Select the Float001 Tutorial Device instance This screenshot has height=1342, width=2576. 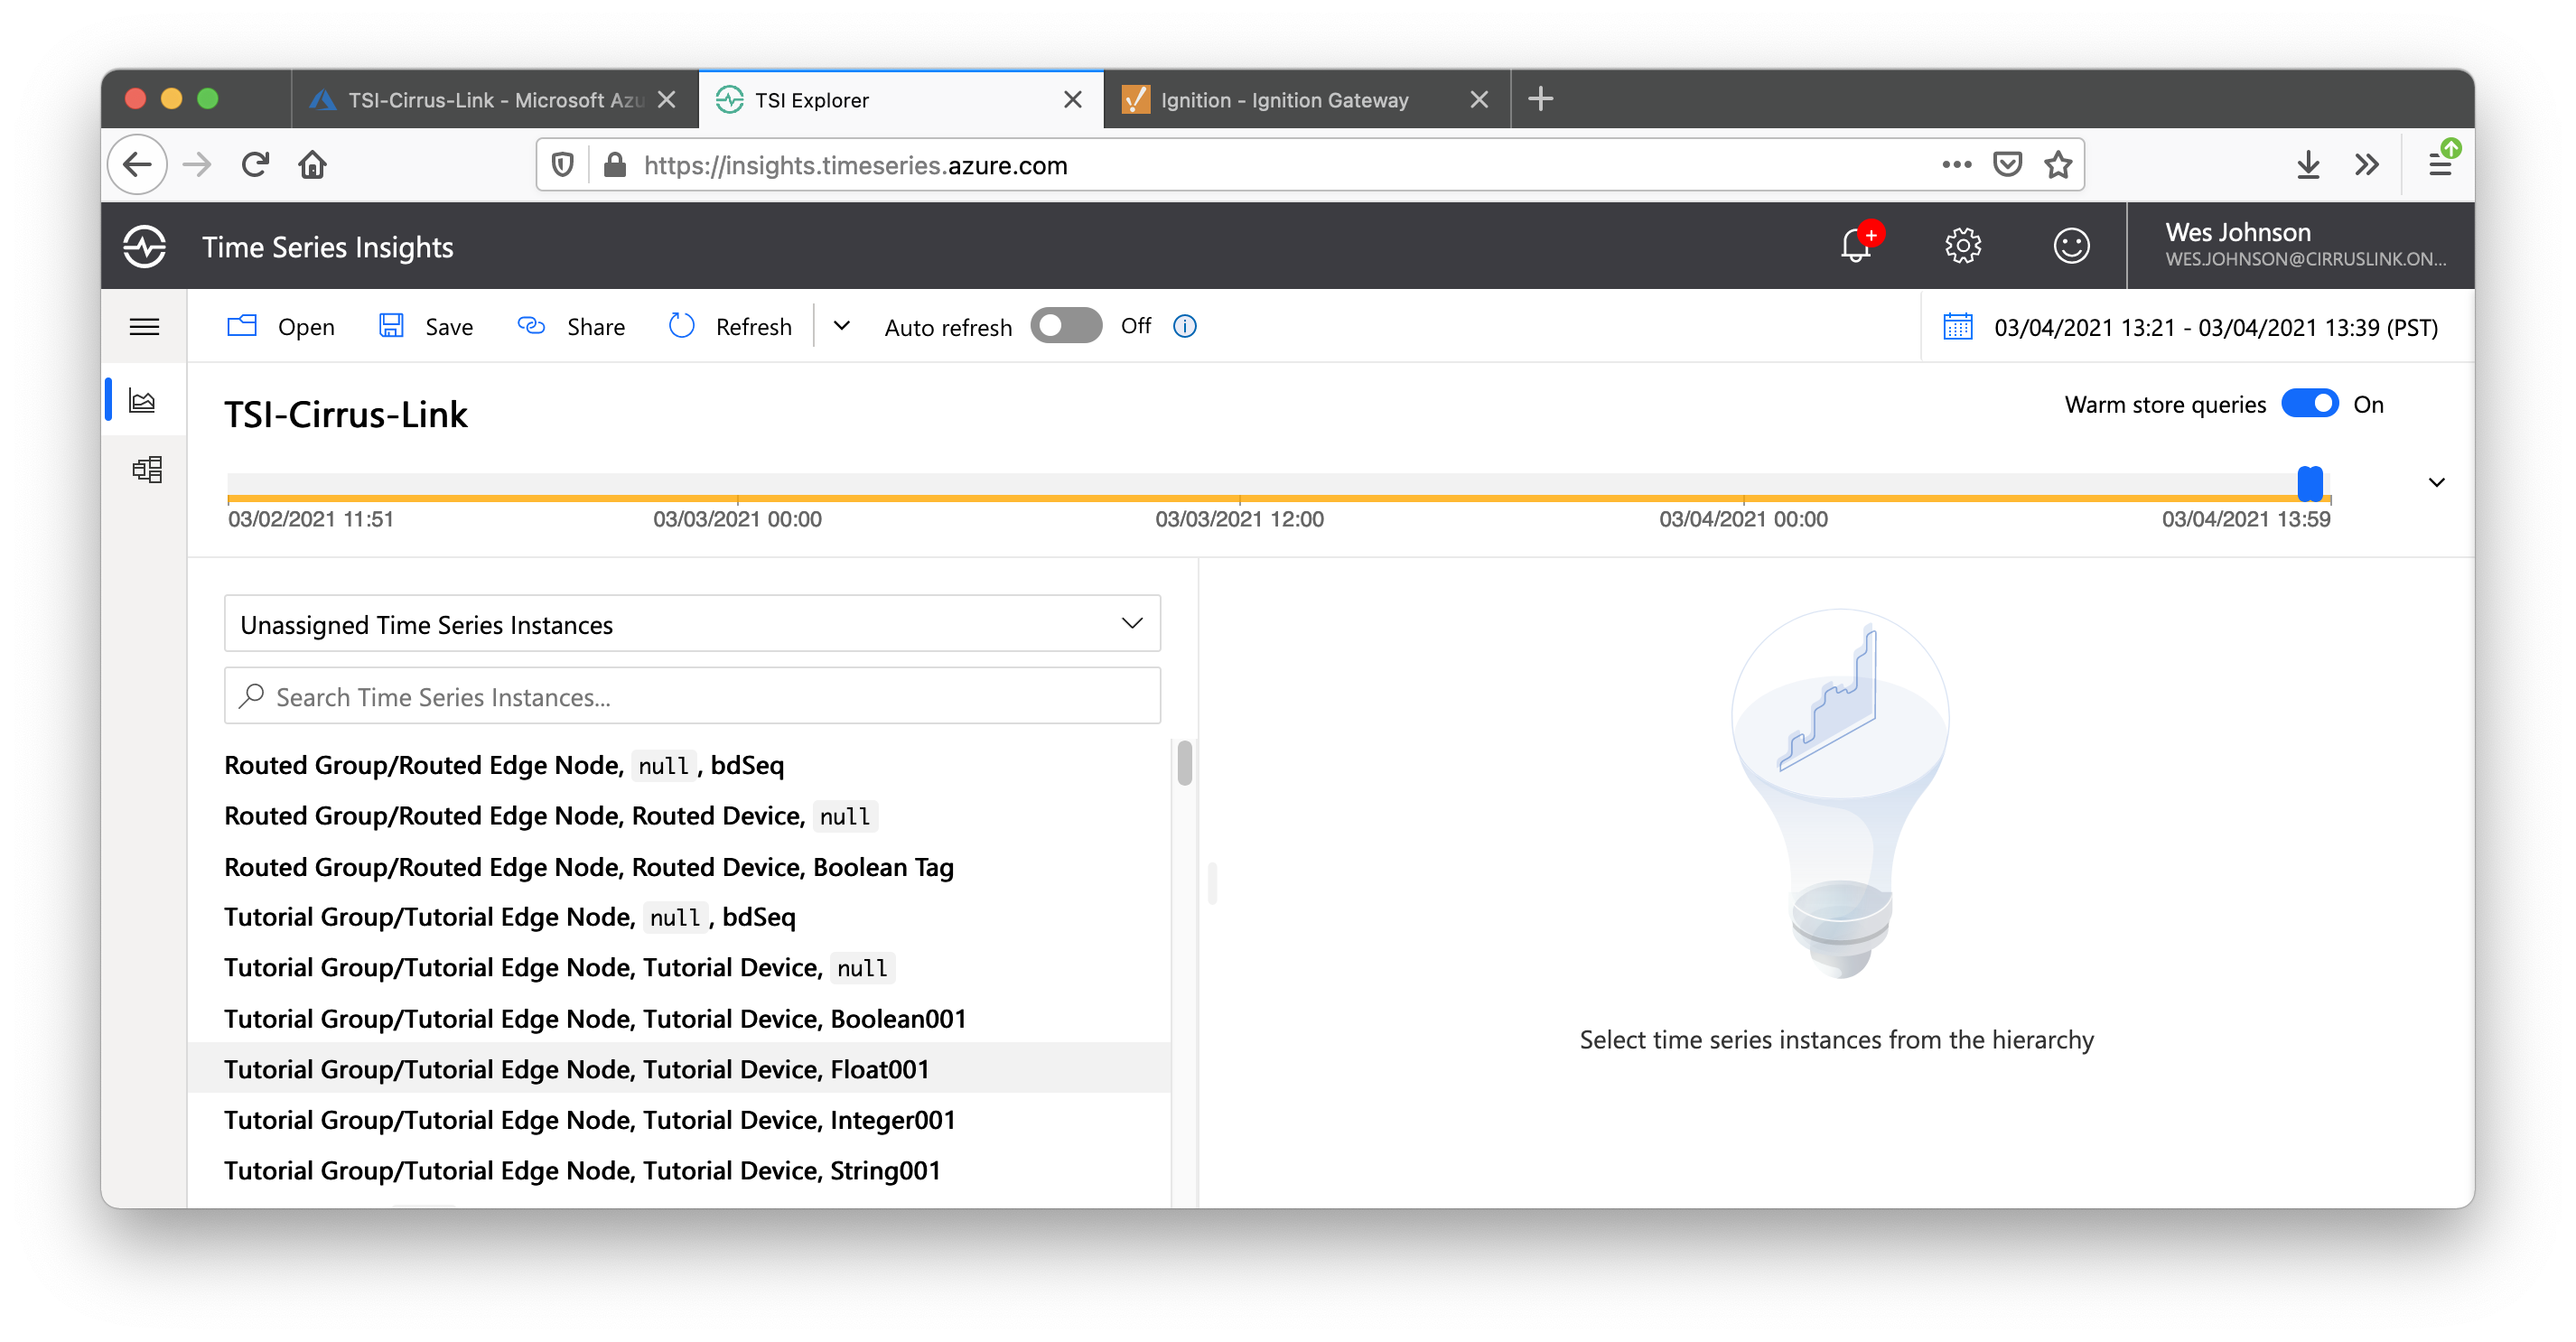coord(577,1069)
